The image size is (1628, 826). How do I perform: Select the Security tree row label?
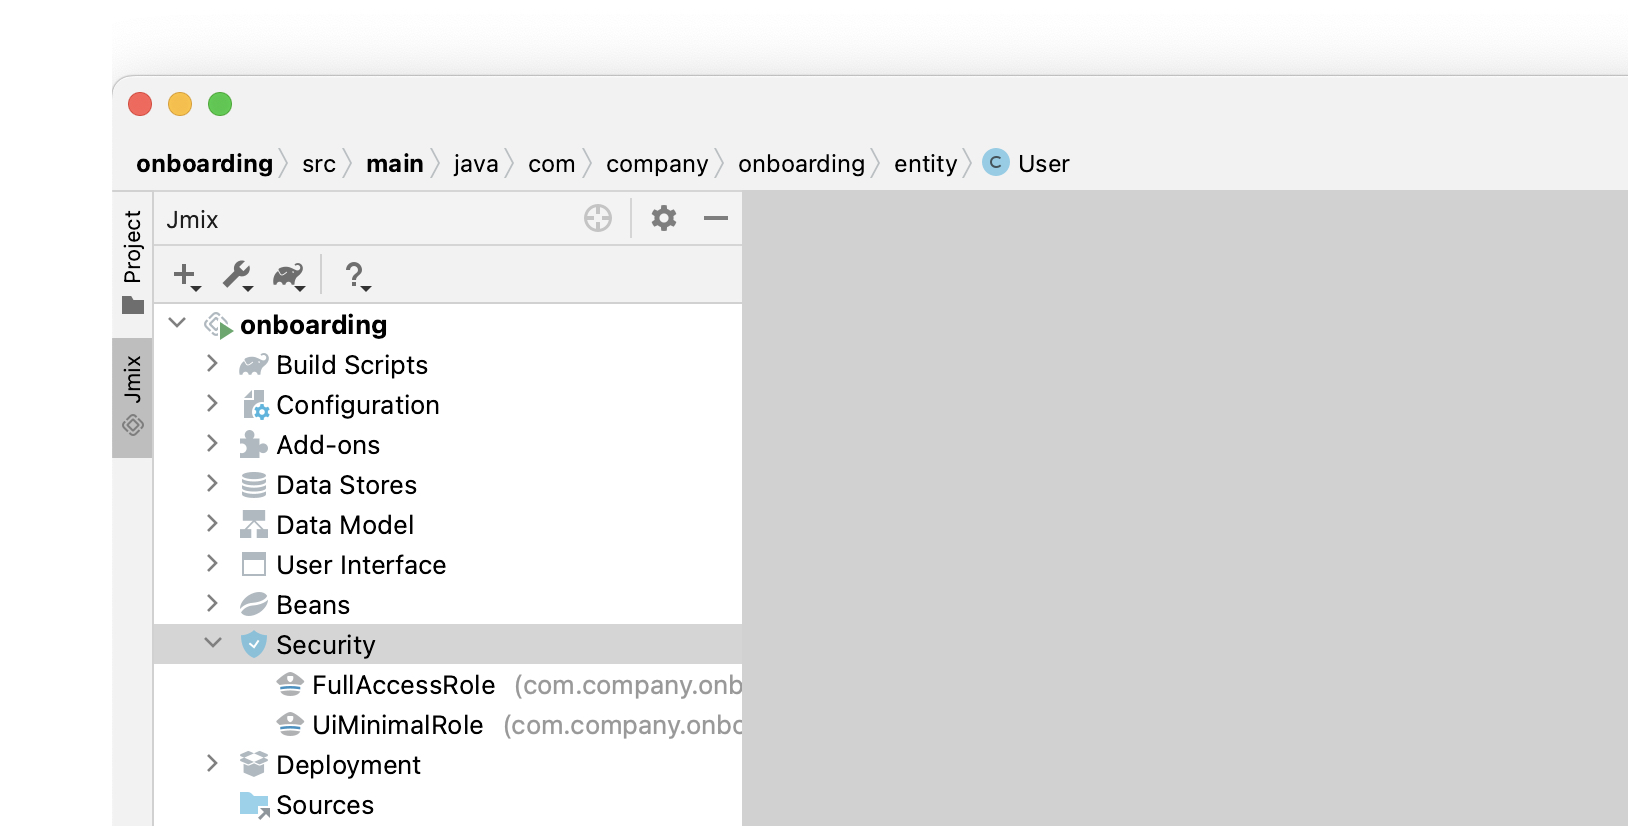[x=326, y=645]
